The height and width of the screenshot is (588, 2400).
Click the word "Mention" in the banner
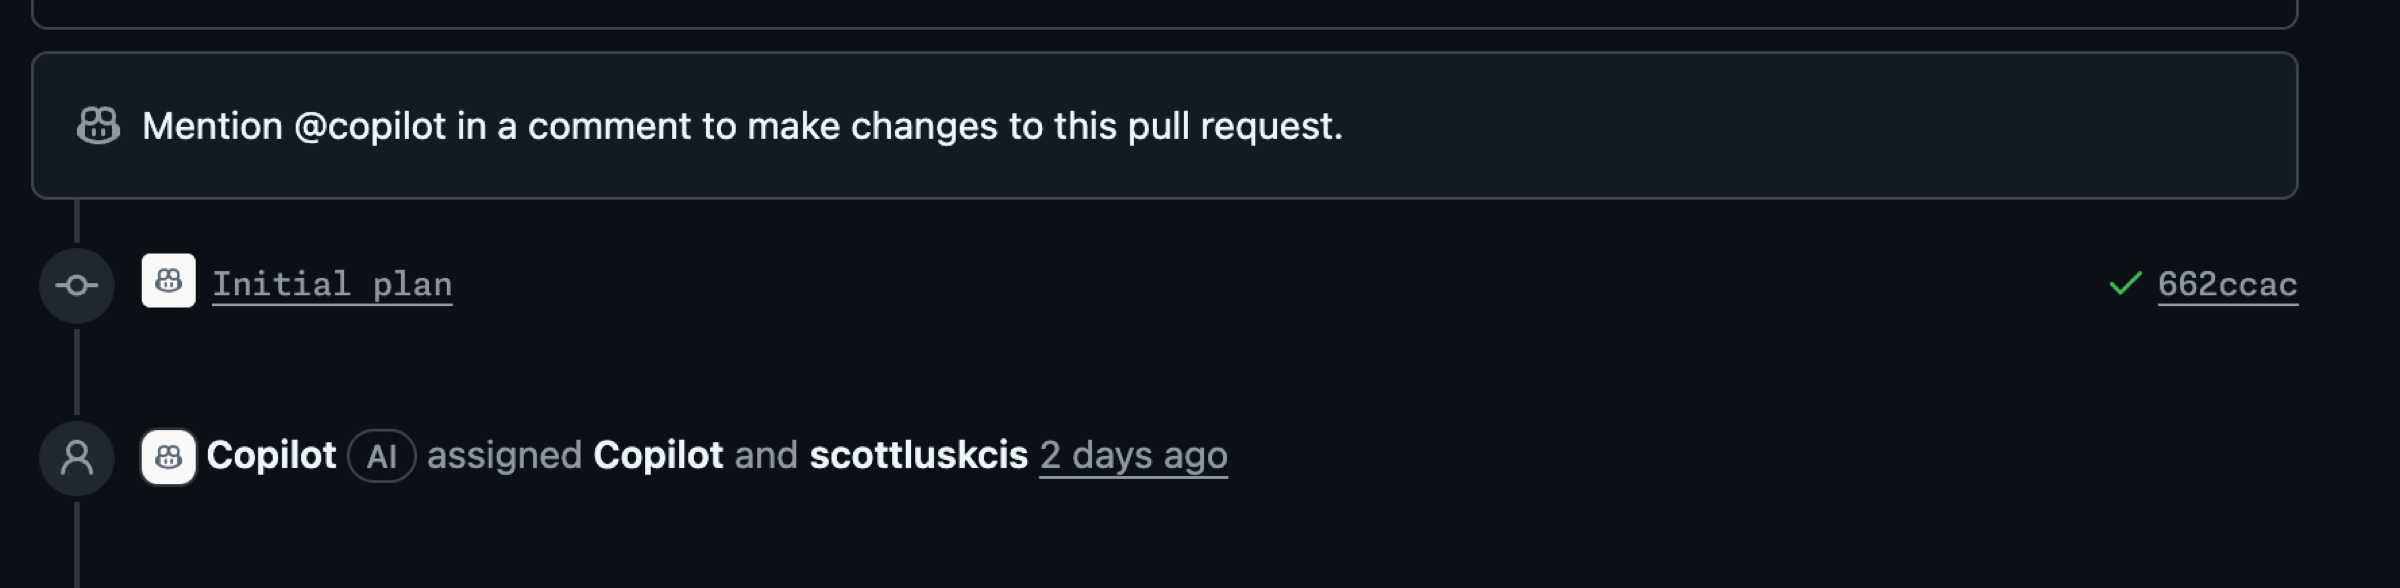click(212, 127)
